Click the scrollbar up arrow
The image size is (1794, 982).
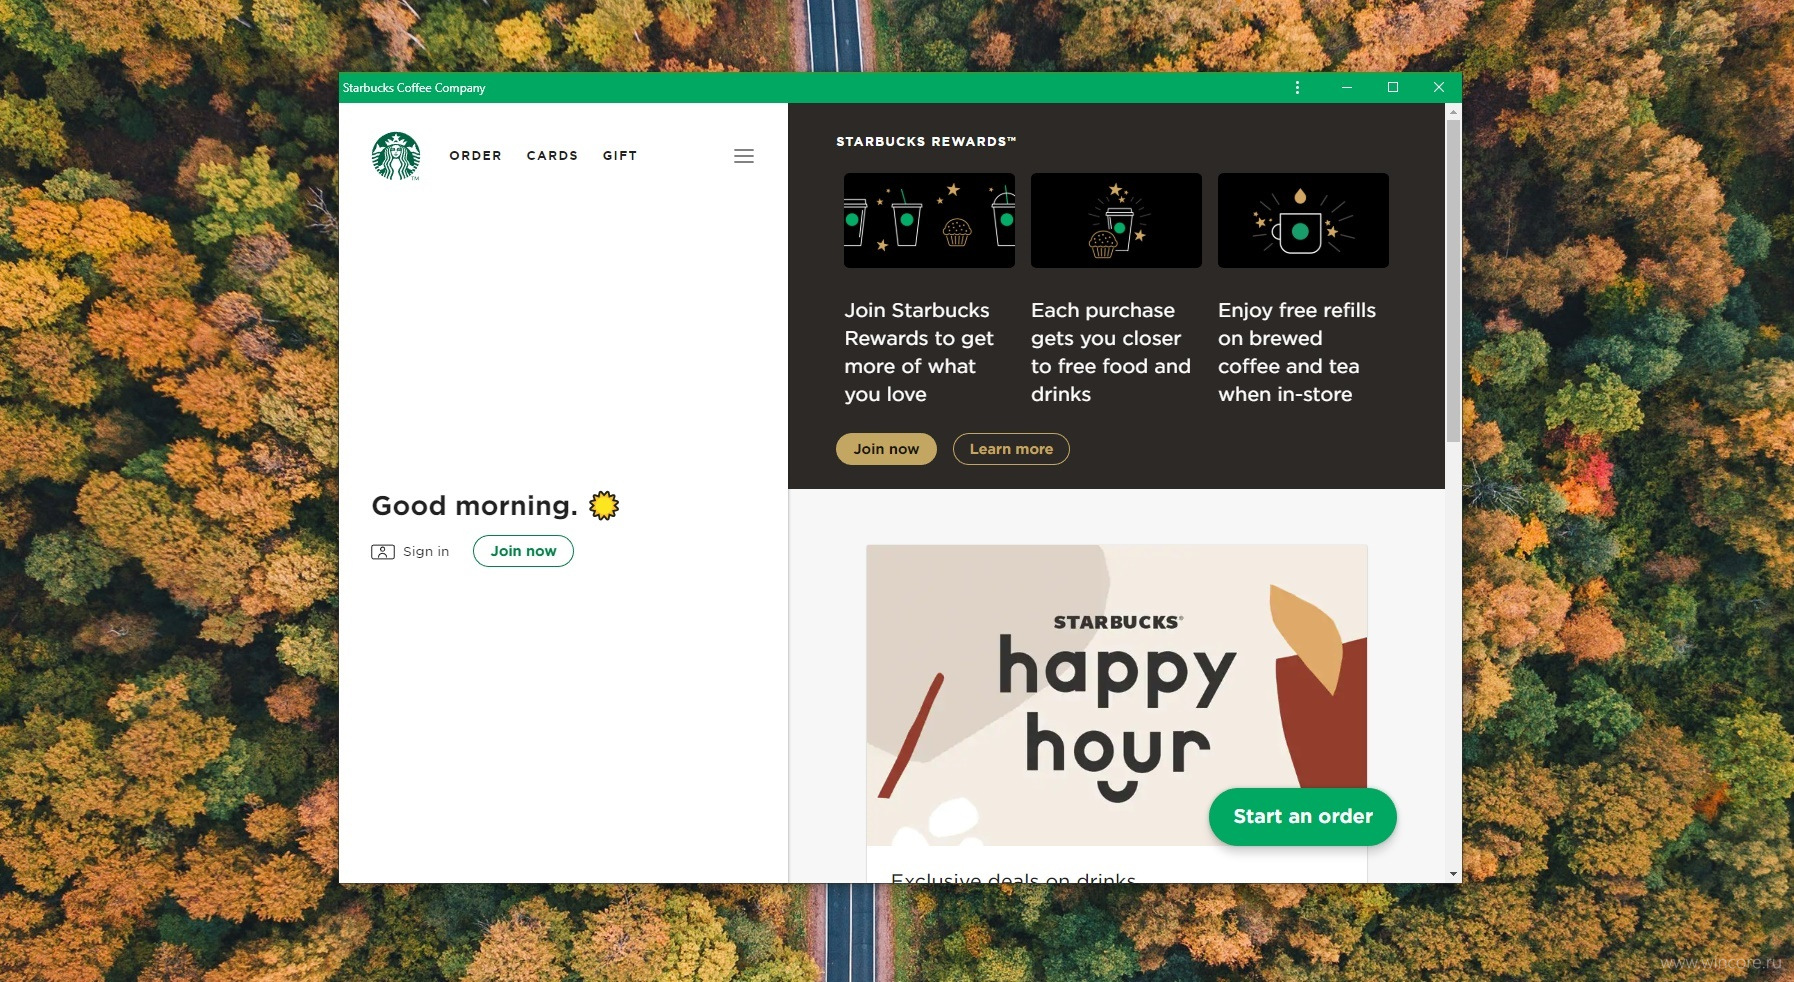point(1453,112)
